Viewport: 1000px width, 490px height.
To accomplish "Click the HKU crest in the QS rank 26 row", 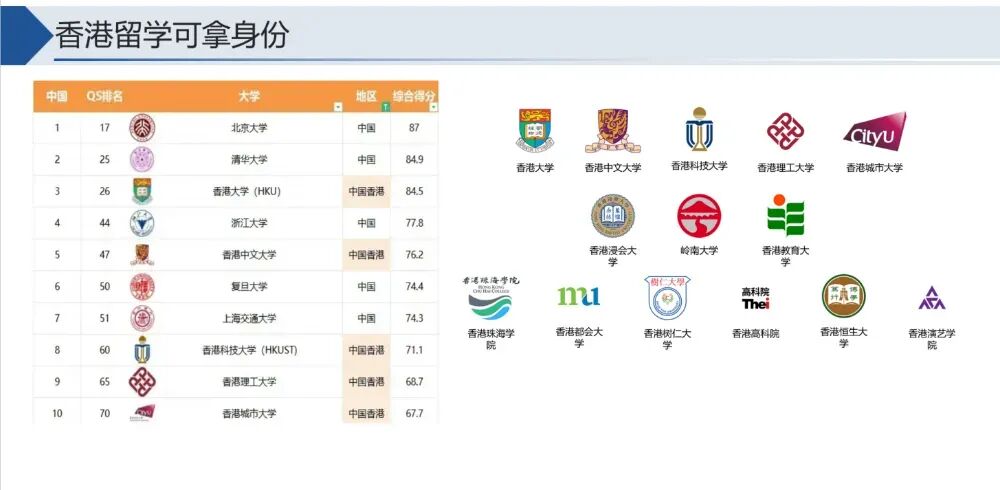I will coord(142,191).
